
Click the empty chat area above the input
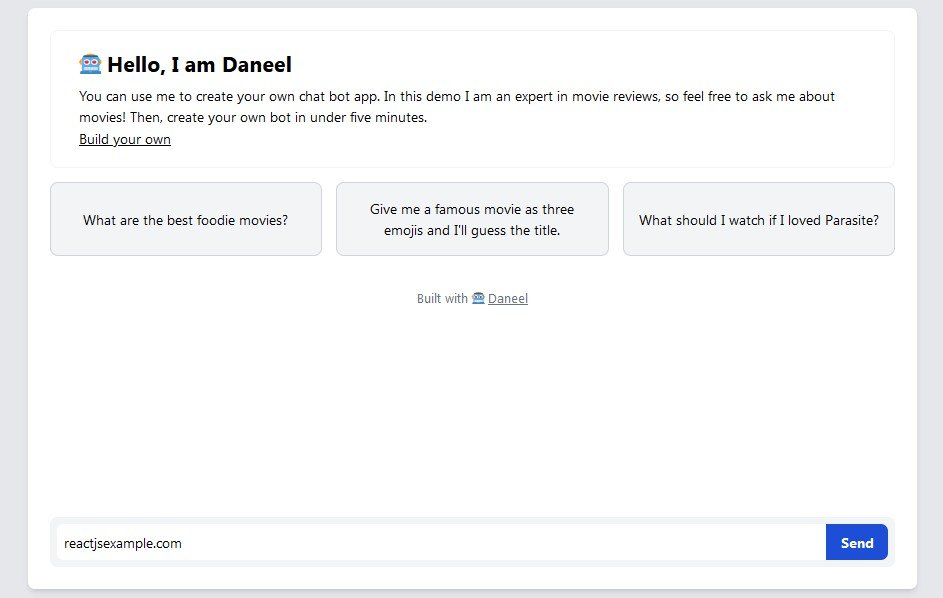point(472,410)
